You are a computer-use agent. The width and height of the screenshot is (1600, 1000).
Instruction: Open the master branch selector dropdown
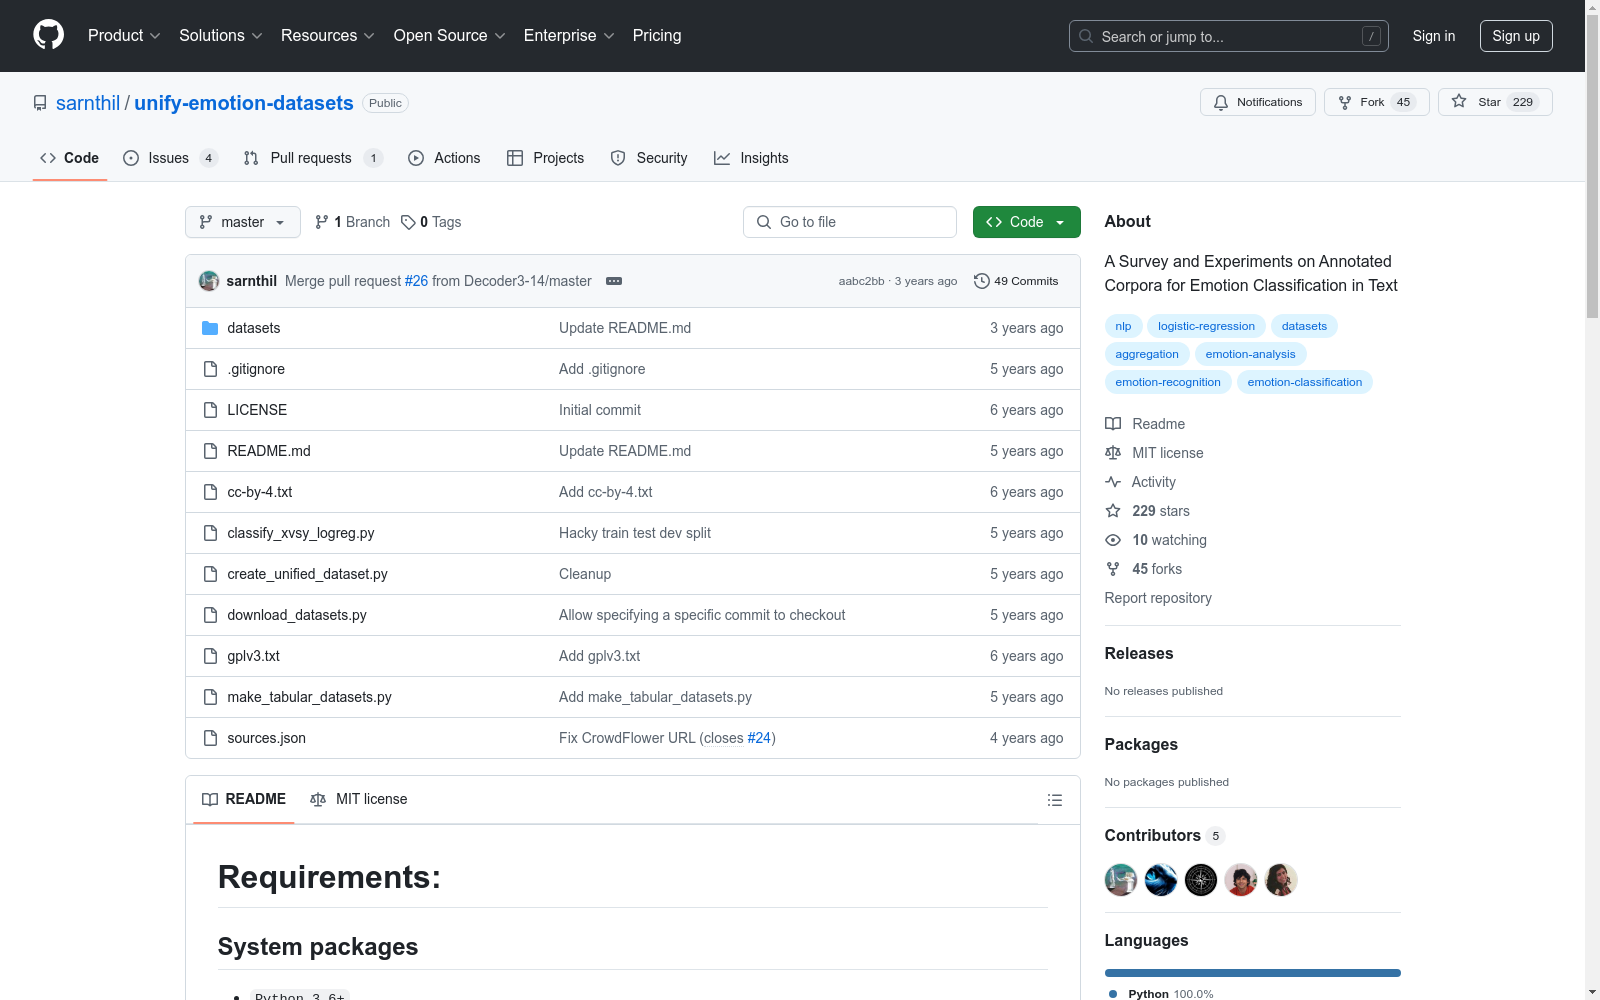pyautogui.click(x=243, y=222)
